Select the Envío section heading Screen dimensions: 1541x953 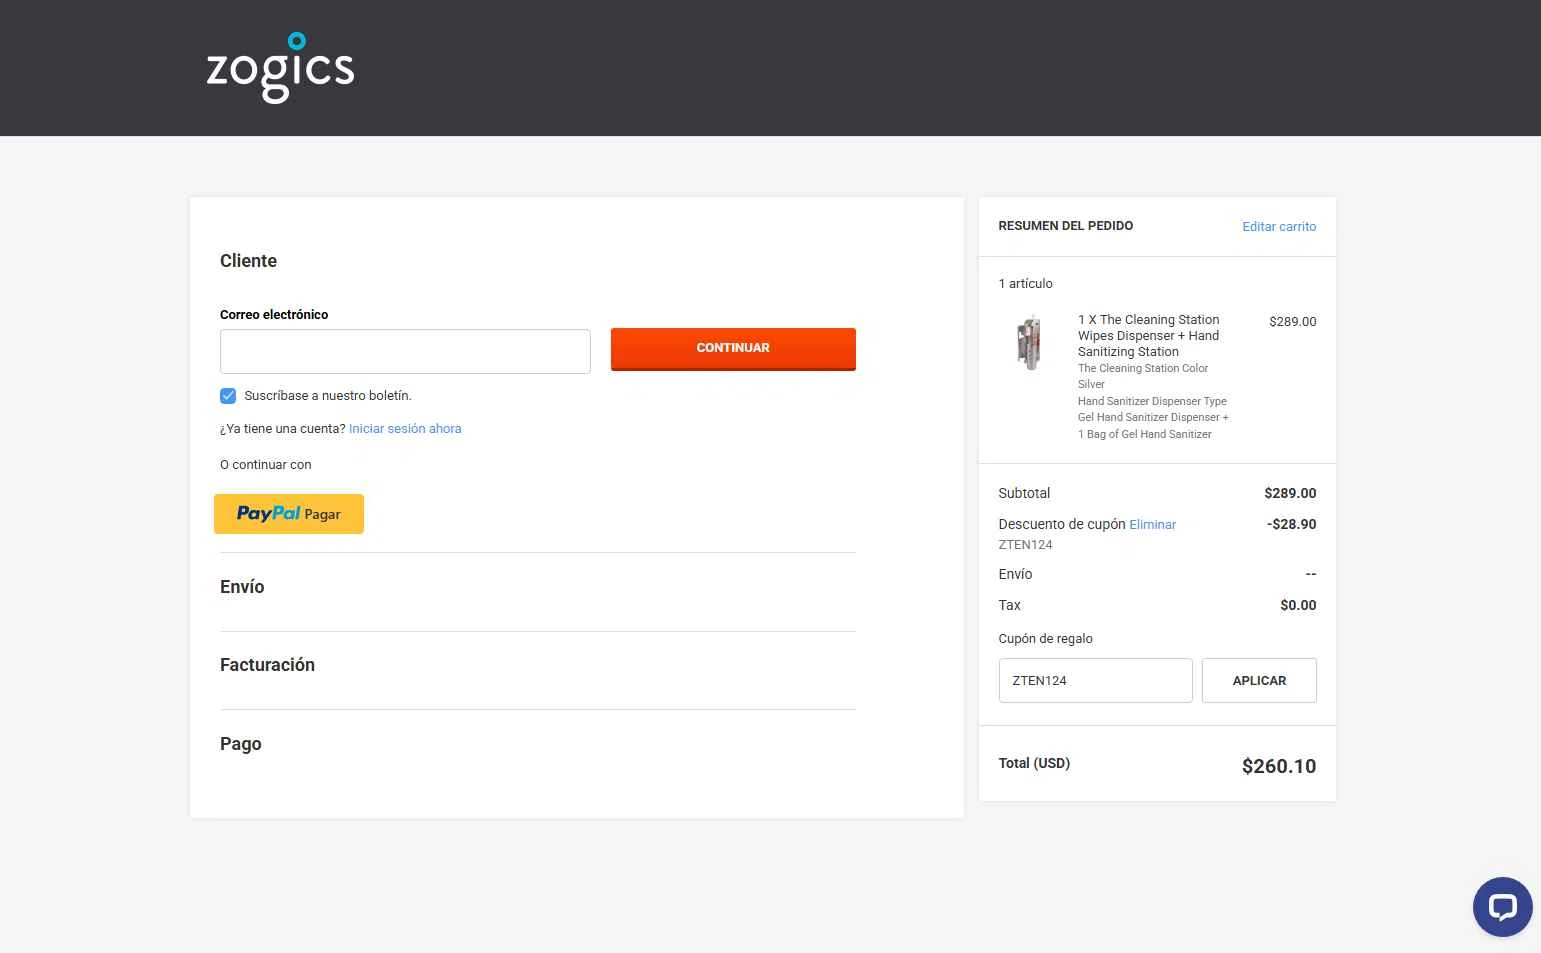242,587
